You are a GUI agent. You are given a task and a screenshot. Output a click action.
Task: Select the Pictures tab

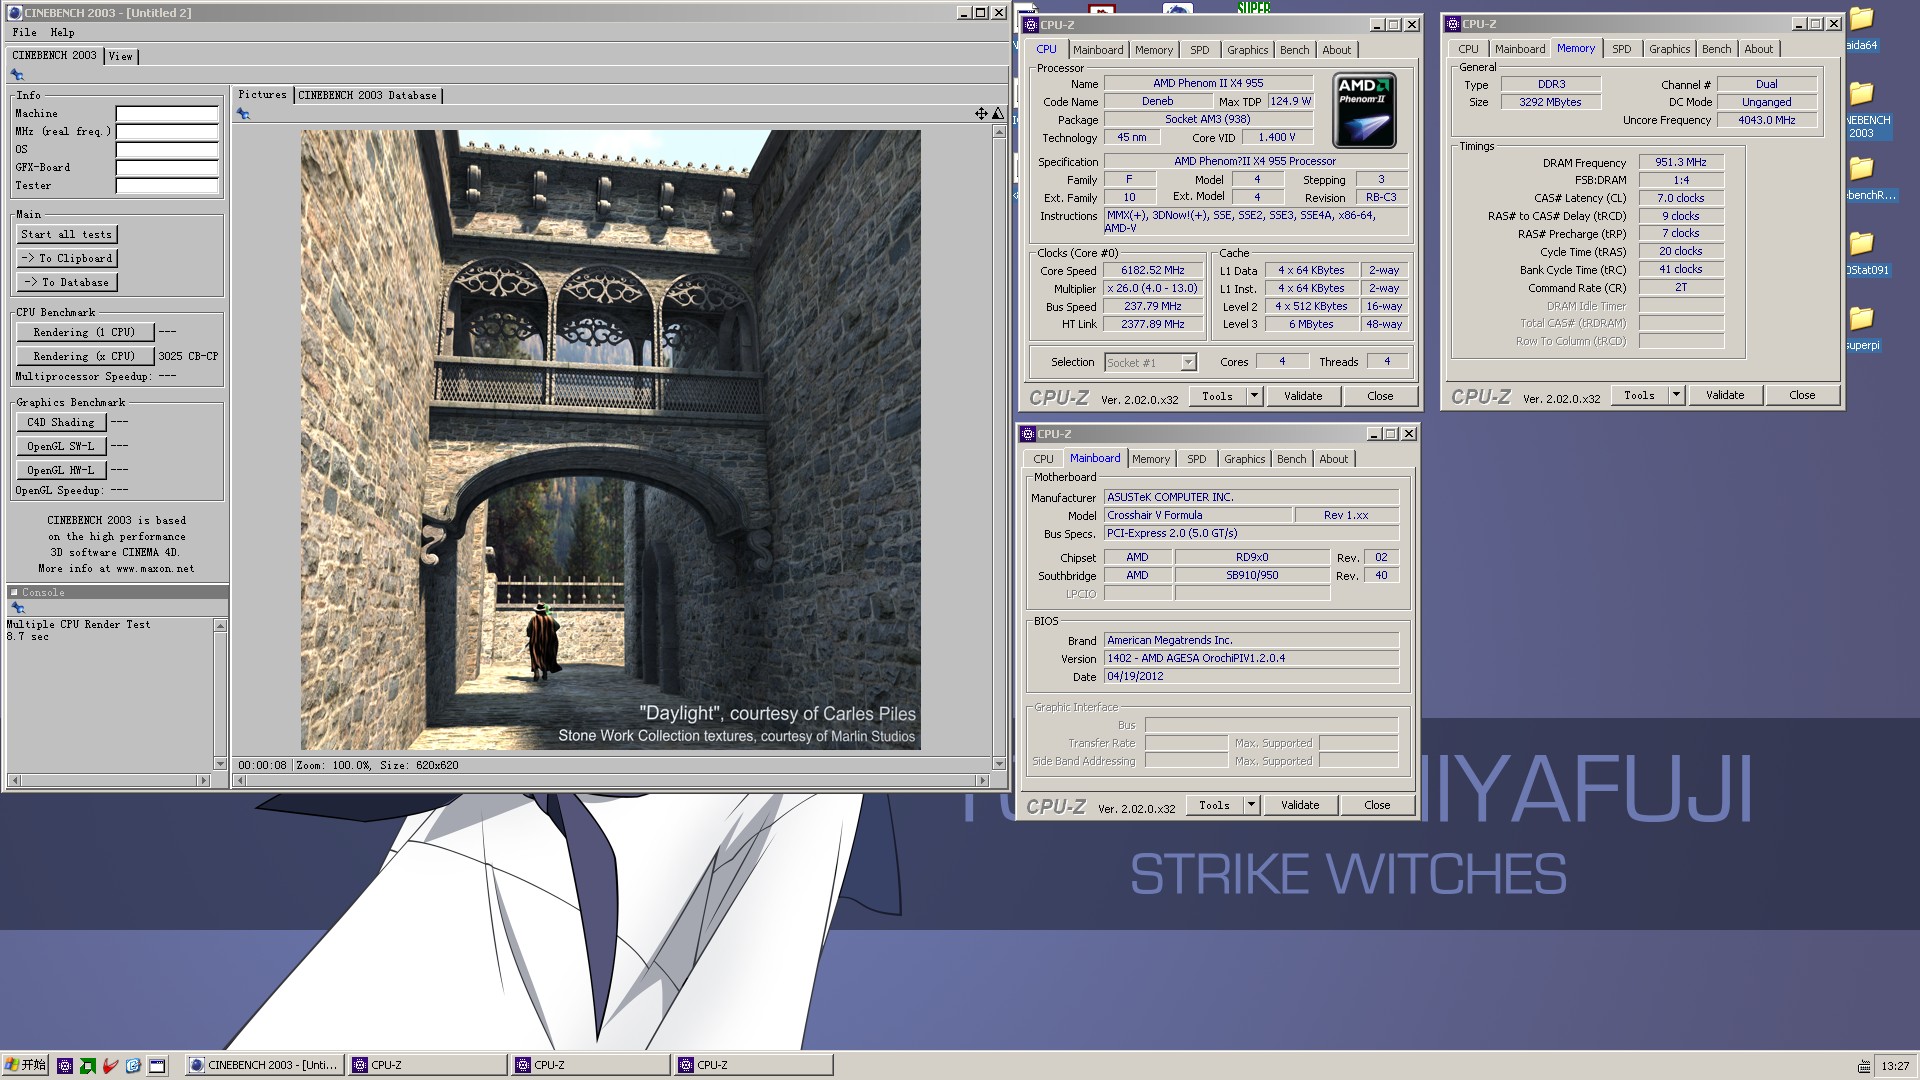pyautogui.click(x=262, y=94)
